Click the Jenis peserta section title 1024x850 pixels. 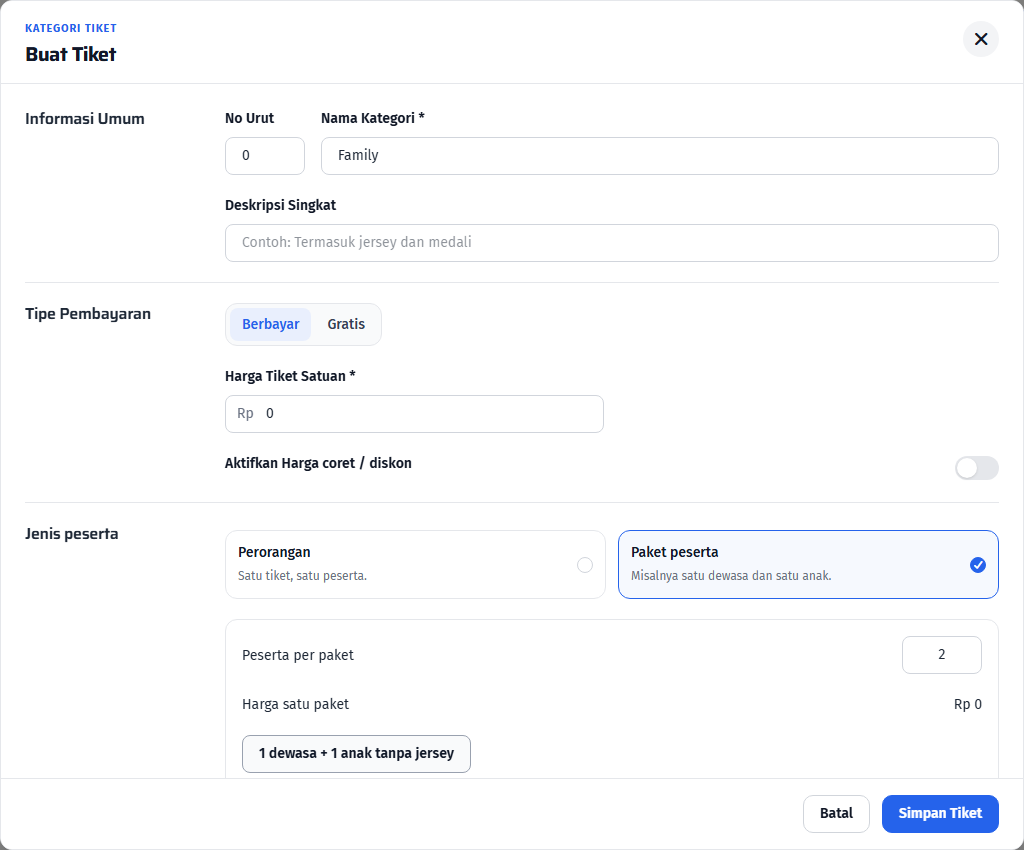point(72,534)
